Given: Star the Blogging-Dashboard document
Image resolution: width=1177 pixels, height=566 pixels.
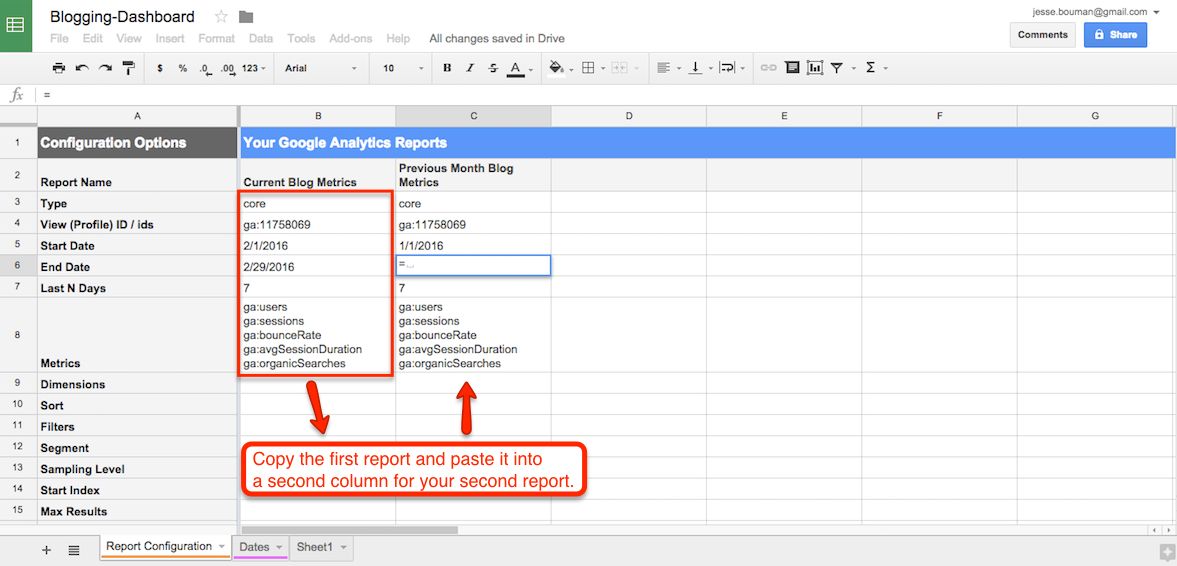Looking at the screenshot, I should [221, 17].
